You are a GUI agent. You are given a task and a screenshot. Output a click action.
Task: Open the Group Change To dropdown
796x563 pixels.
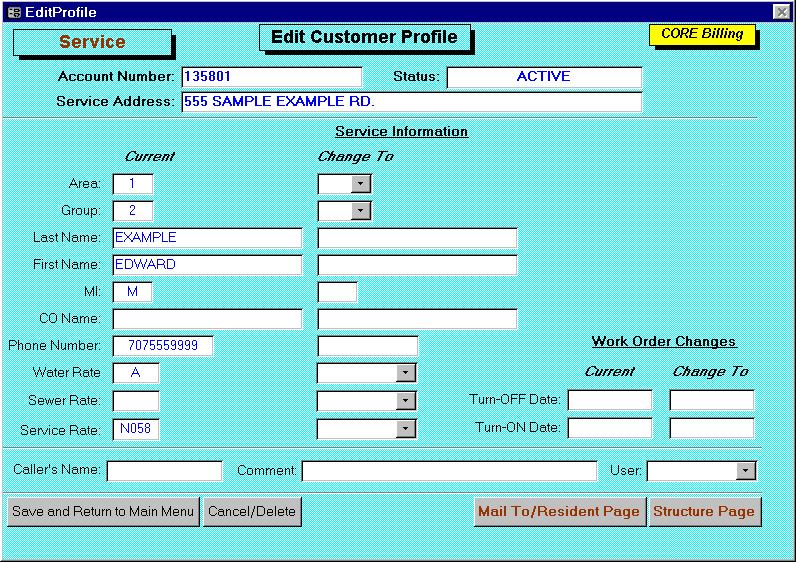point(360,211)
